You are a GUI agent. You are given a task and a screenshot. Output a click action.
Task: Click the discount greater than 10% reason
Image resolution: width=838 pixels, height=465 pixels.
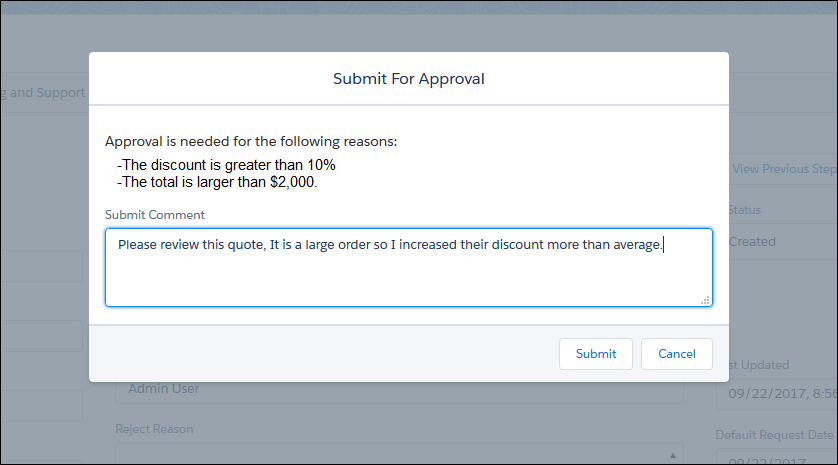point(226,165)
